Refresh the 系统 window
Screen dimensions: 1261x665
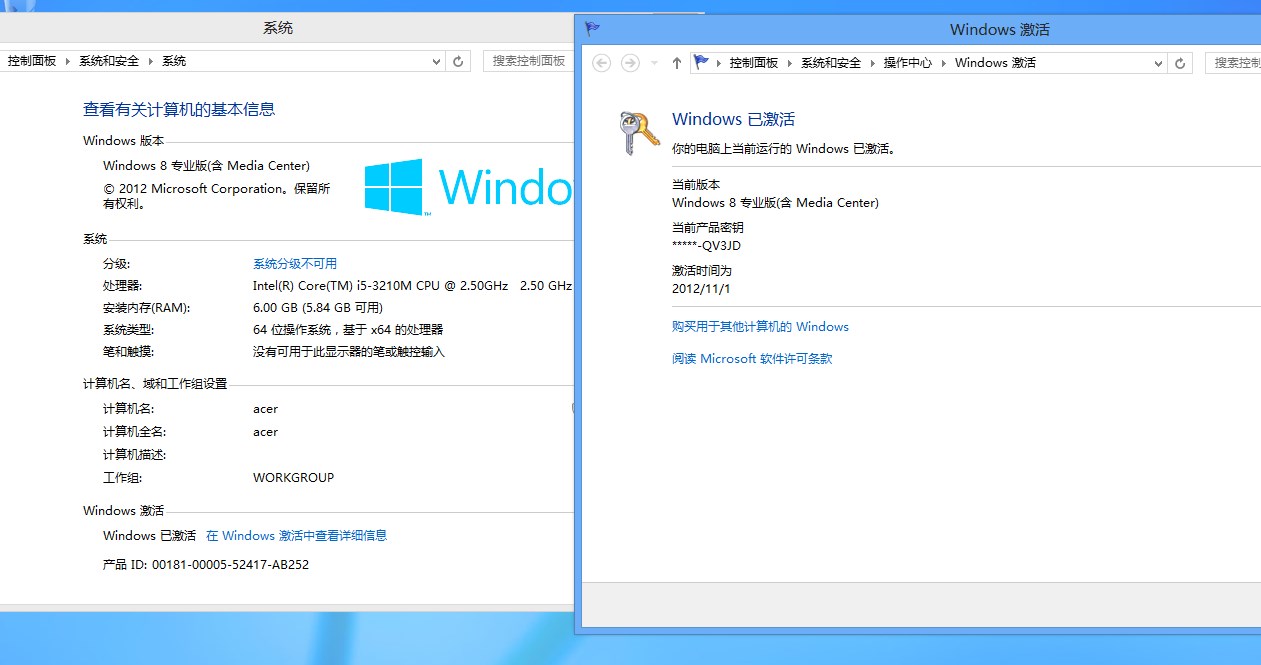tap(458, 61)
